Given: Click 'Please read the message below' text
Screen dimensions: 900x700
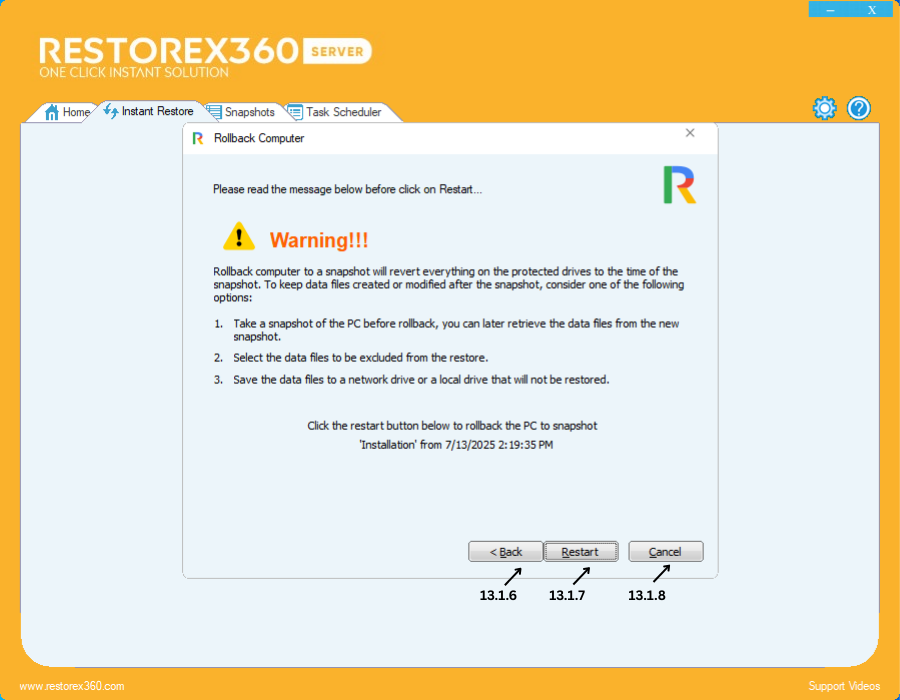Looking at the screenshot, I should pos(347,189).
